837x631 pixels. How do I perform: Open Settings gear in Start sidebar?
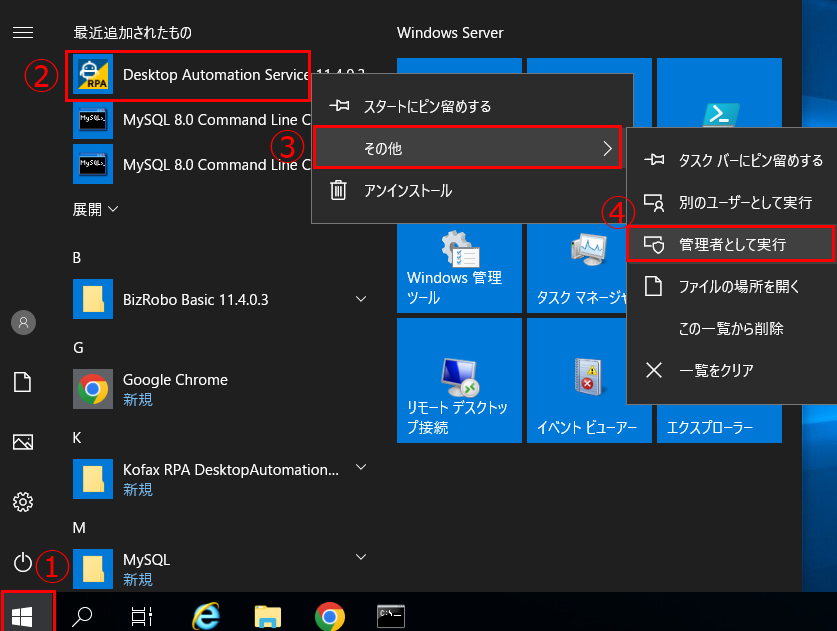pos(23,502)
